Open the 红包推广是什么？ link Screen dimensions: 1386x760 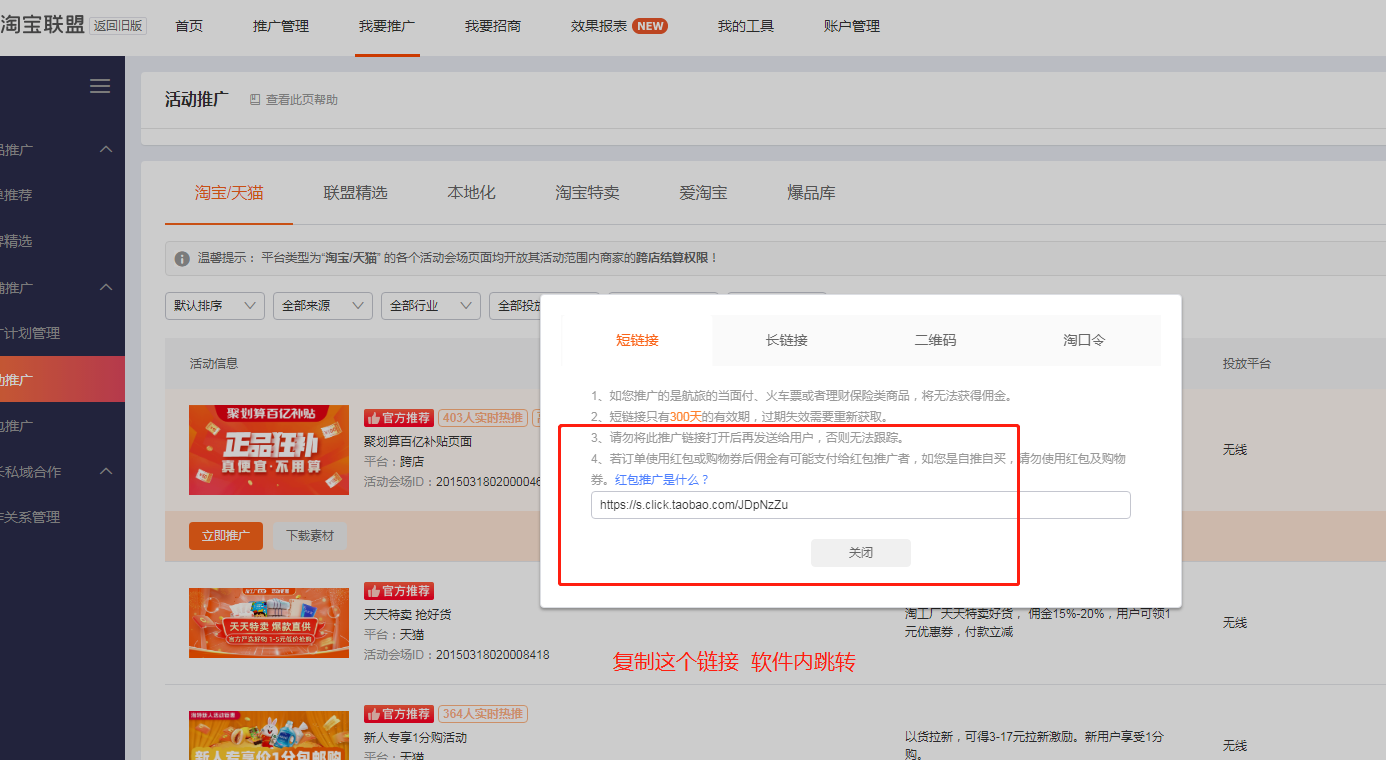pyautogui.click(x=662, y=480)
